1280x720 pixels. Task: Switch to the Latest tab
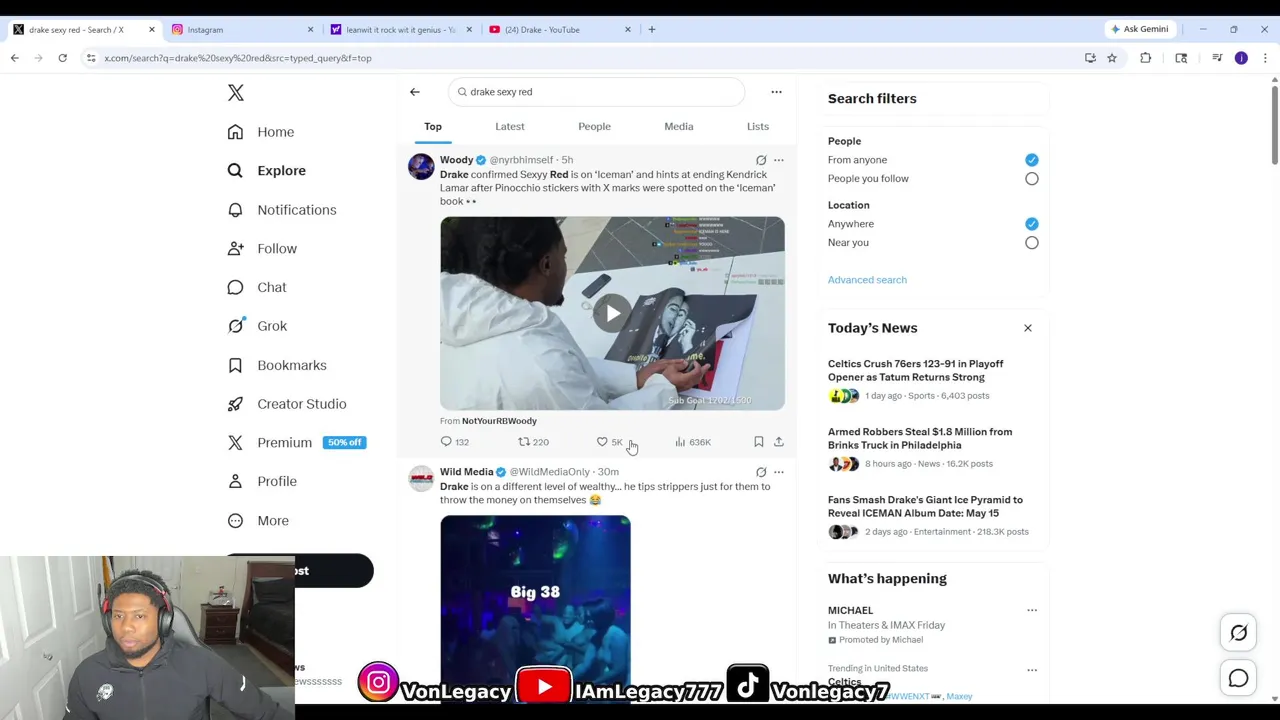(510, 127)
